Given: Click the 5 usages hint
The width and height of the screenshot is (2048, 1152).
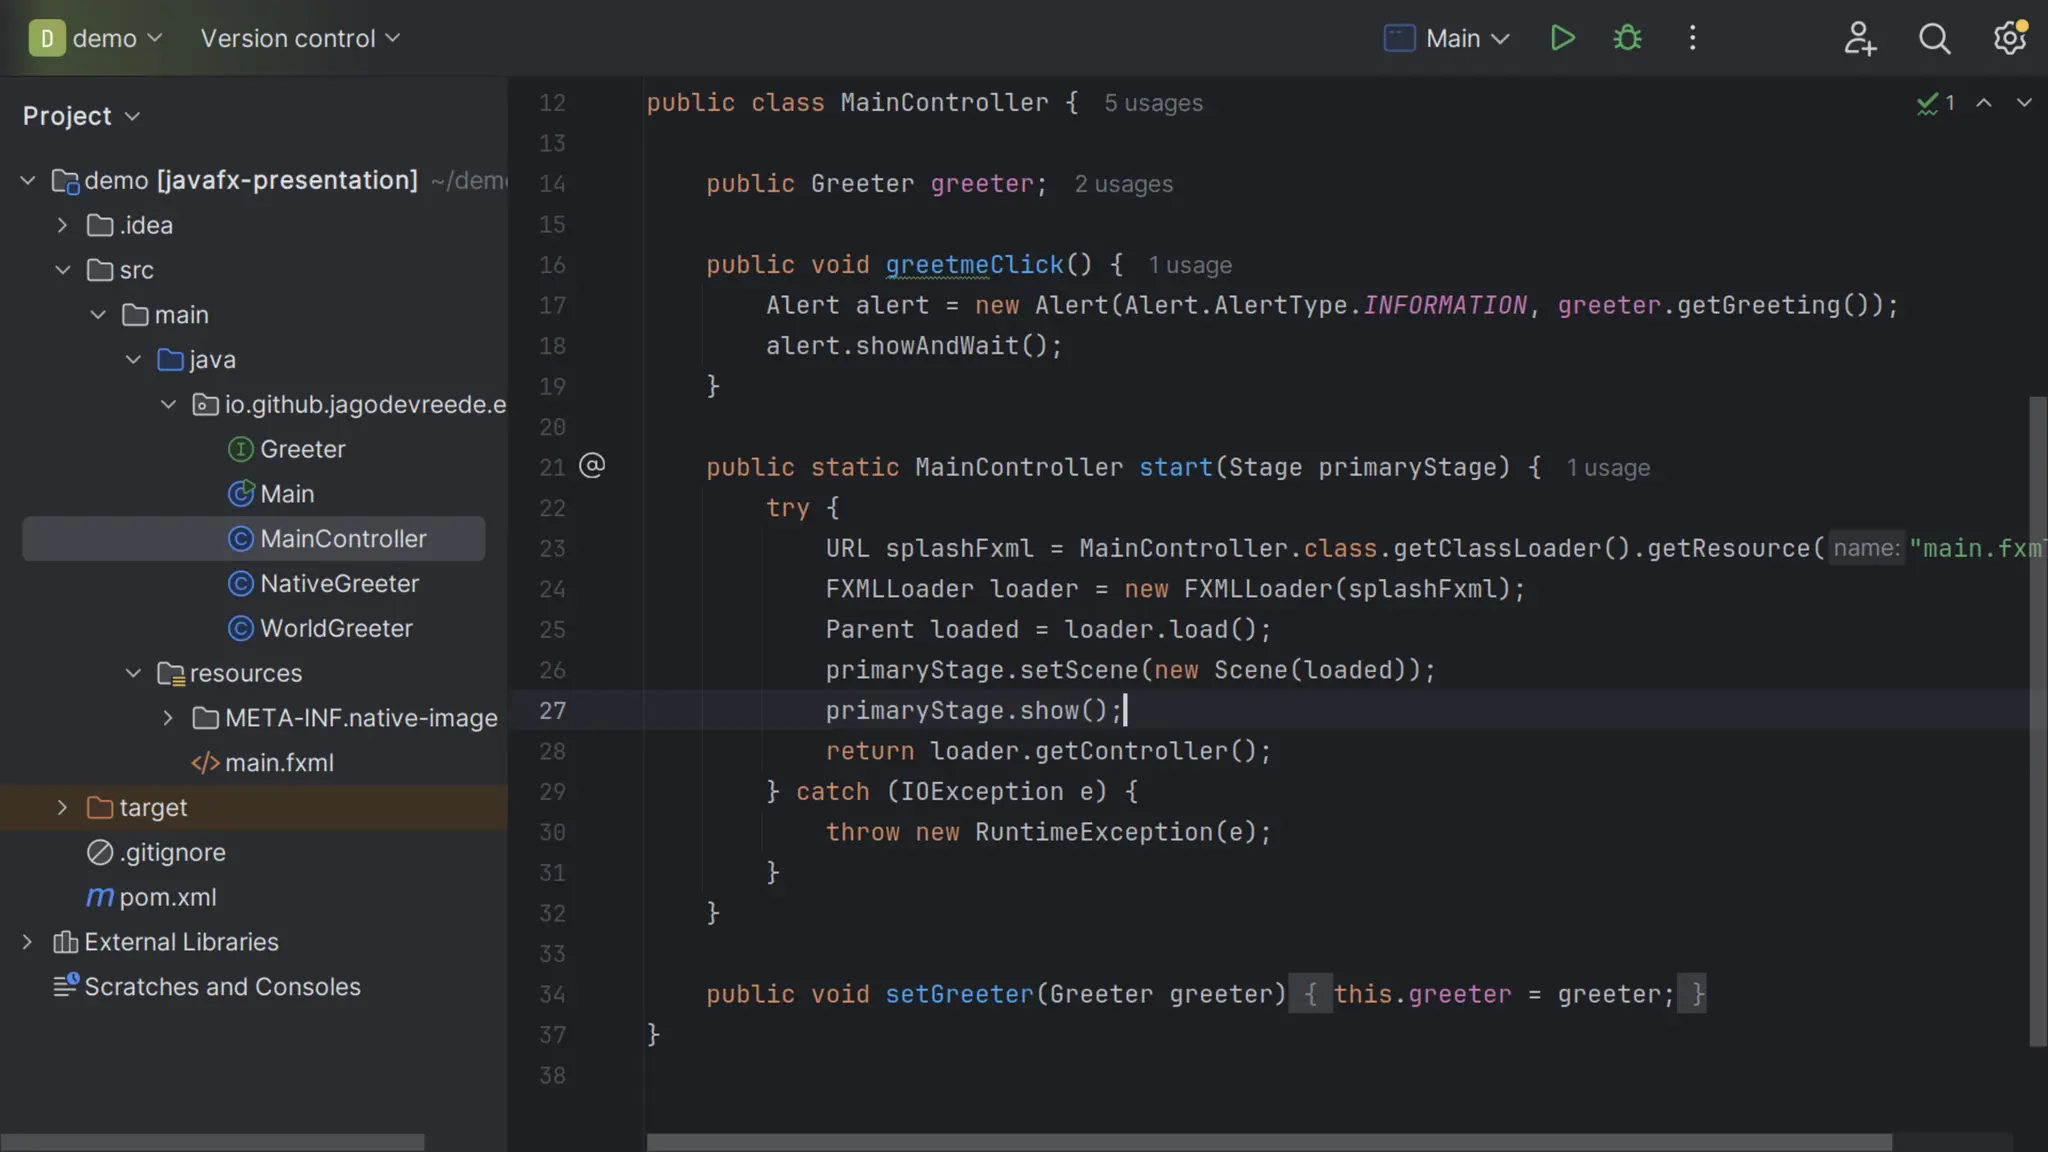Looking at the screenshot, I should [x=1153, y=103].
